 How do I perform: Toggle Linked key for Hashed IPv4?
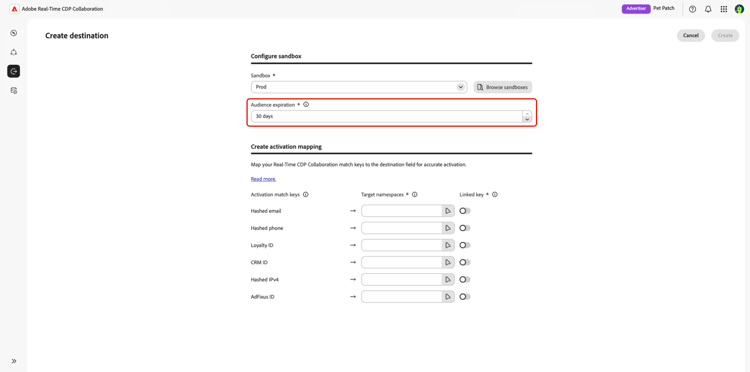[x=465, y=279]
